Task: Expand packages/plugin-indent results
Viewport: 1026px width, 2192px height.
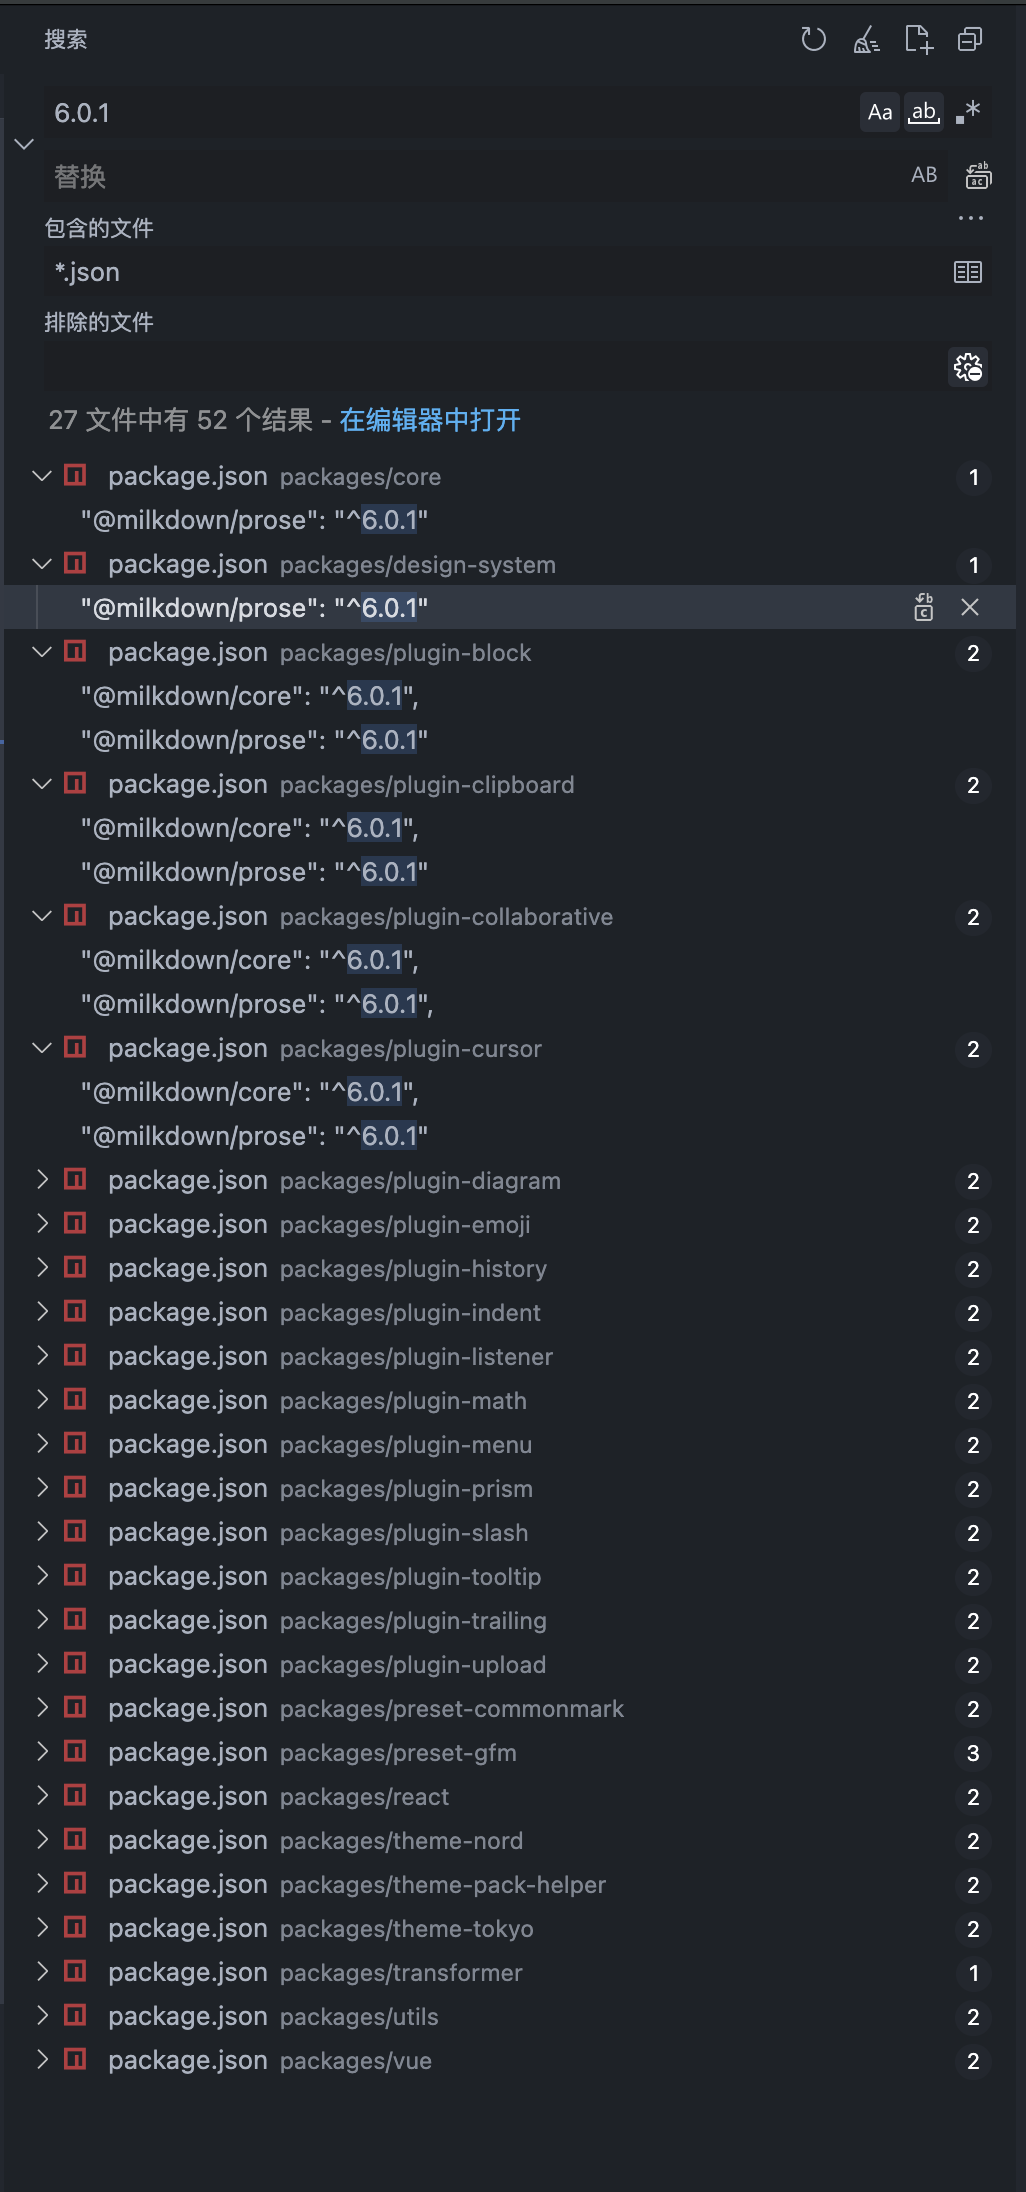Action: [42, 1312]
